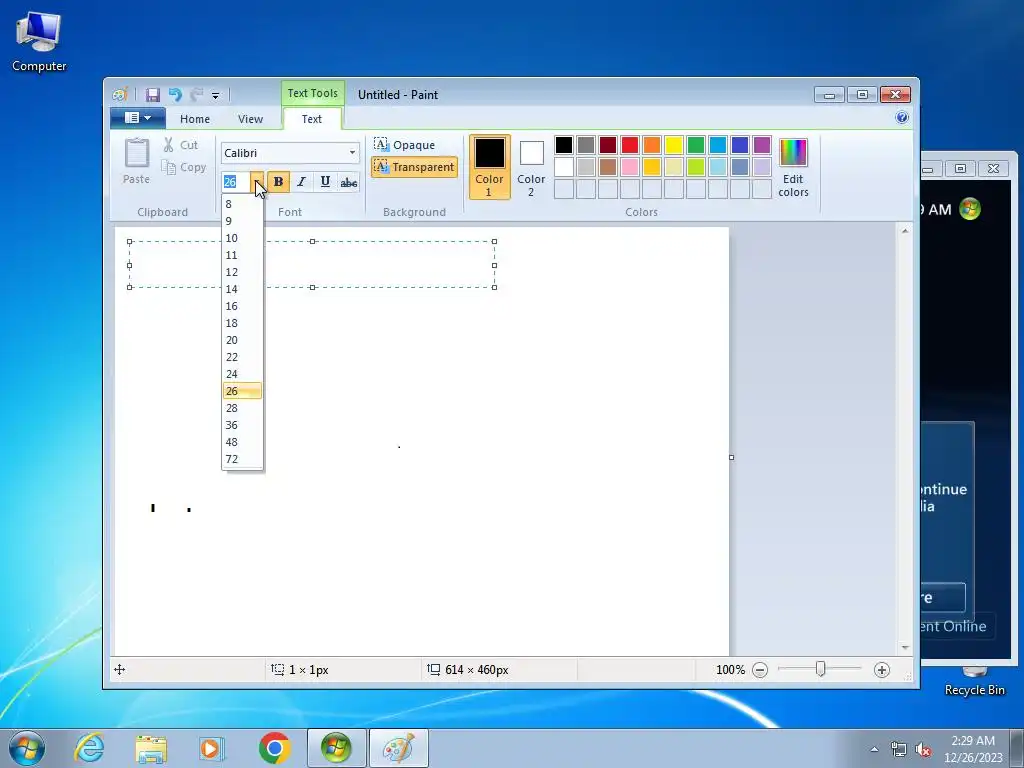Viewport: 1024px width, 768px height.
Task: Choose font size 20 from list
Action: [x=242, y=340]
